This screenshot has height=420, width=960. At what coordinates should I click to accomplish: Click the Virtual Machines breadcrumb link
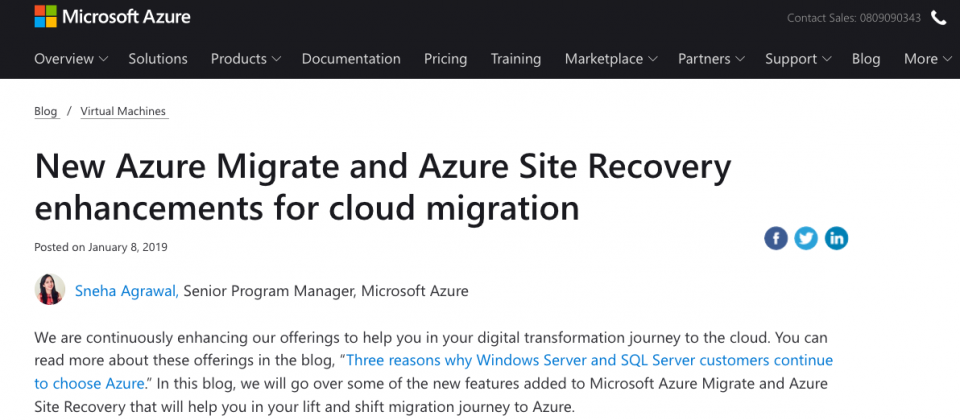(x=123, y=111)
